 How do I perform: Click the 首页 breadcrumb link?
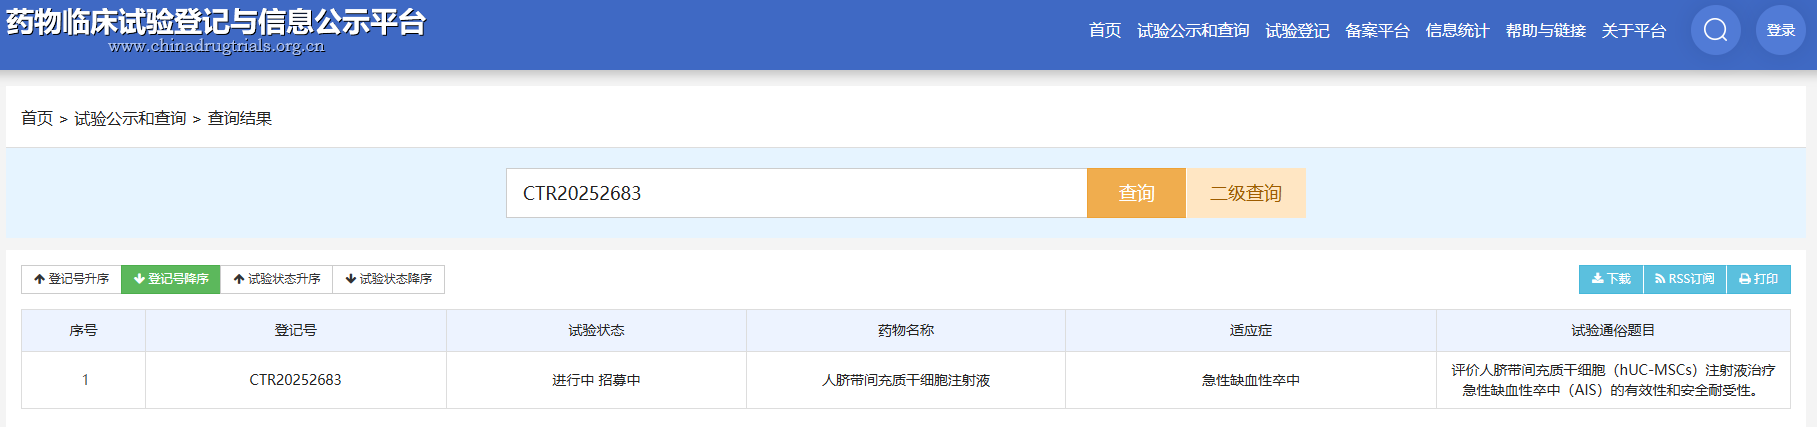(37, 118)
